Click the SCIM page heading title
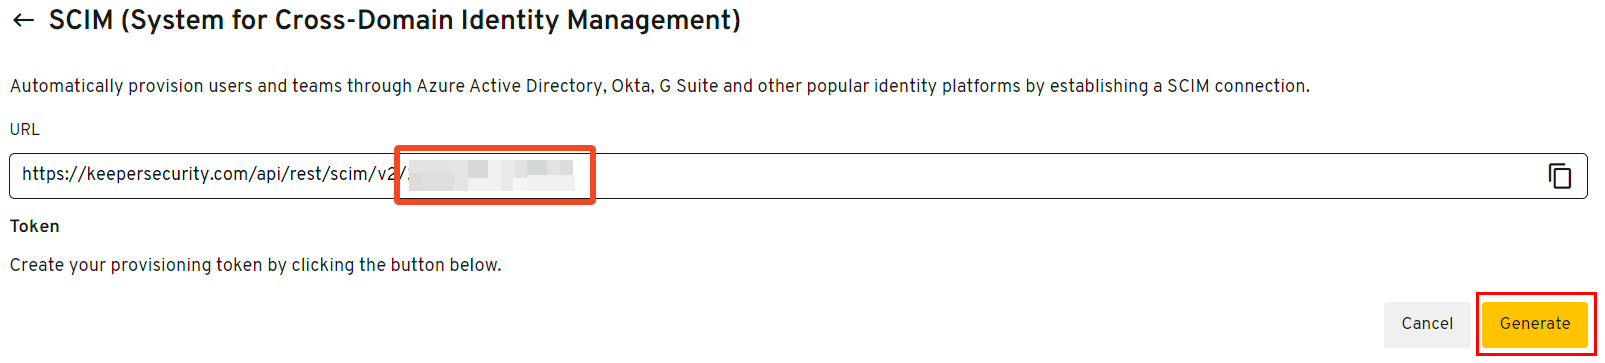Screen dimensions: 1605x363 point(395,20)
